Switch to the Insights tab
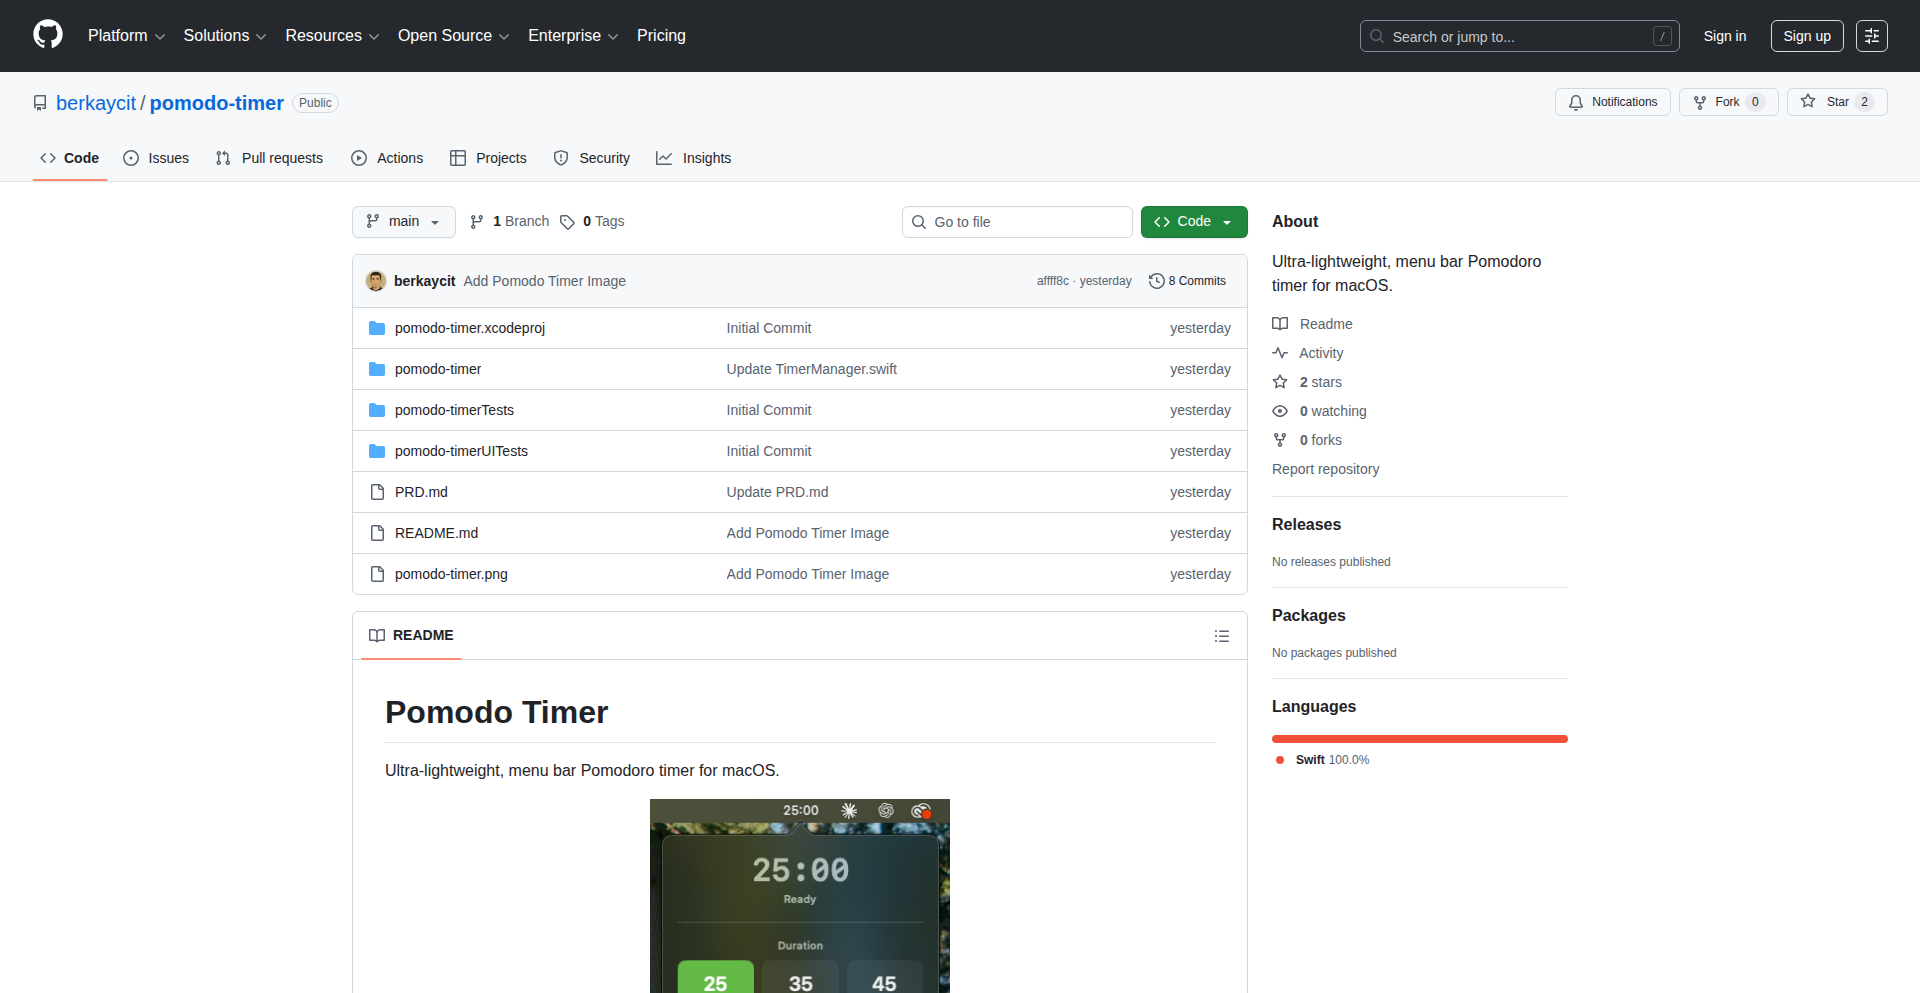This screenshot has width=1920, height=993. [x=693, y=158]
